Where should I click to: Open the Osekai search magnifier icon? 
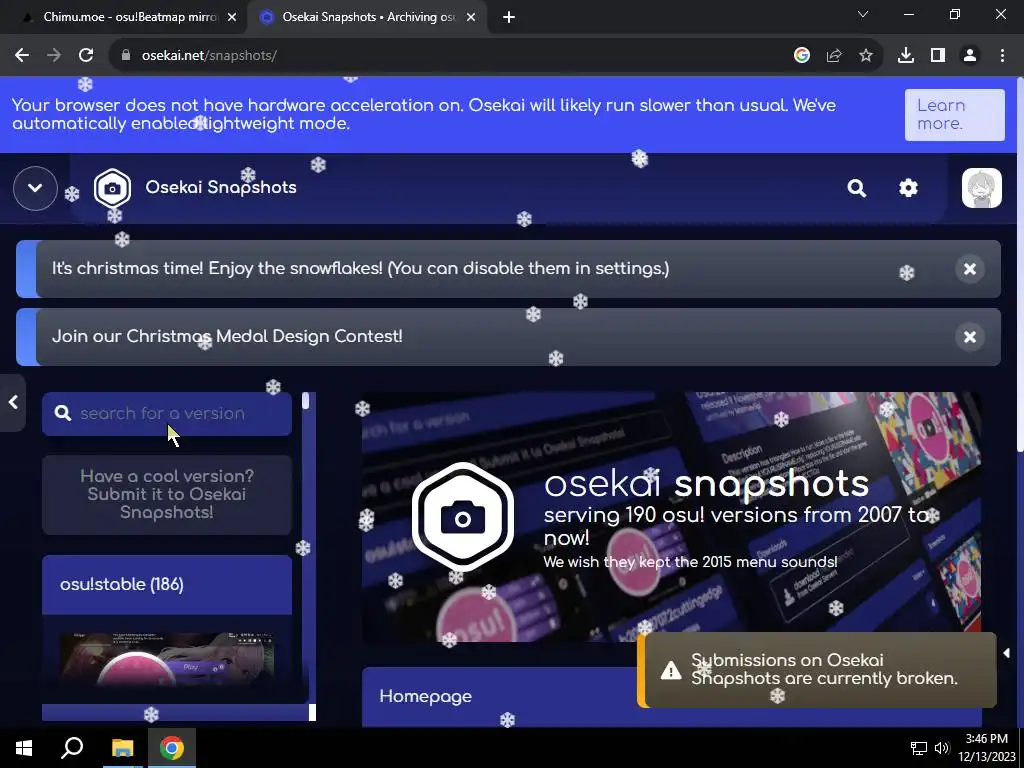(856, 188)
